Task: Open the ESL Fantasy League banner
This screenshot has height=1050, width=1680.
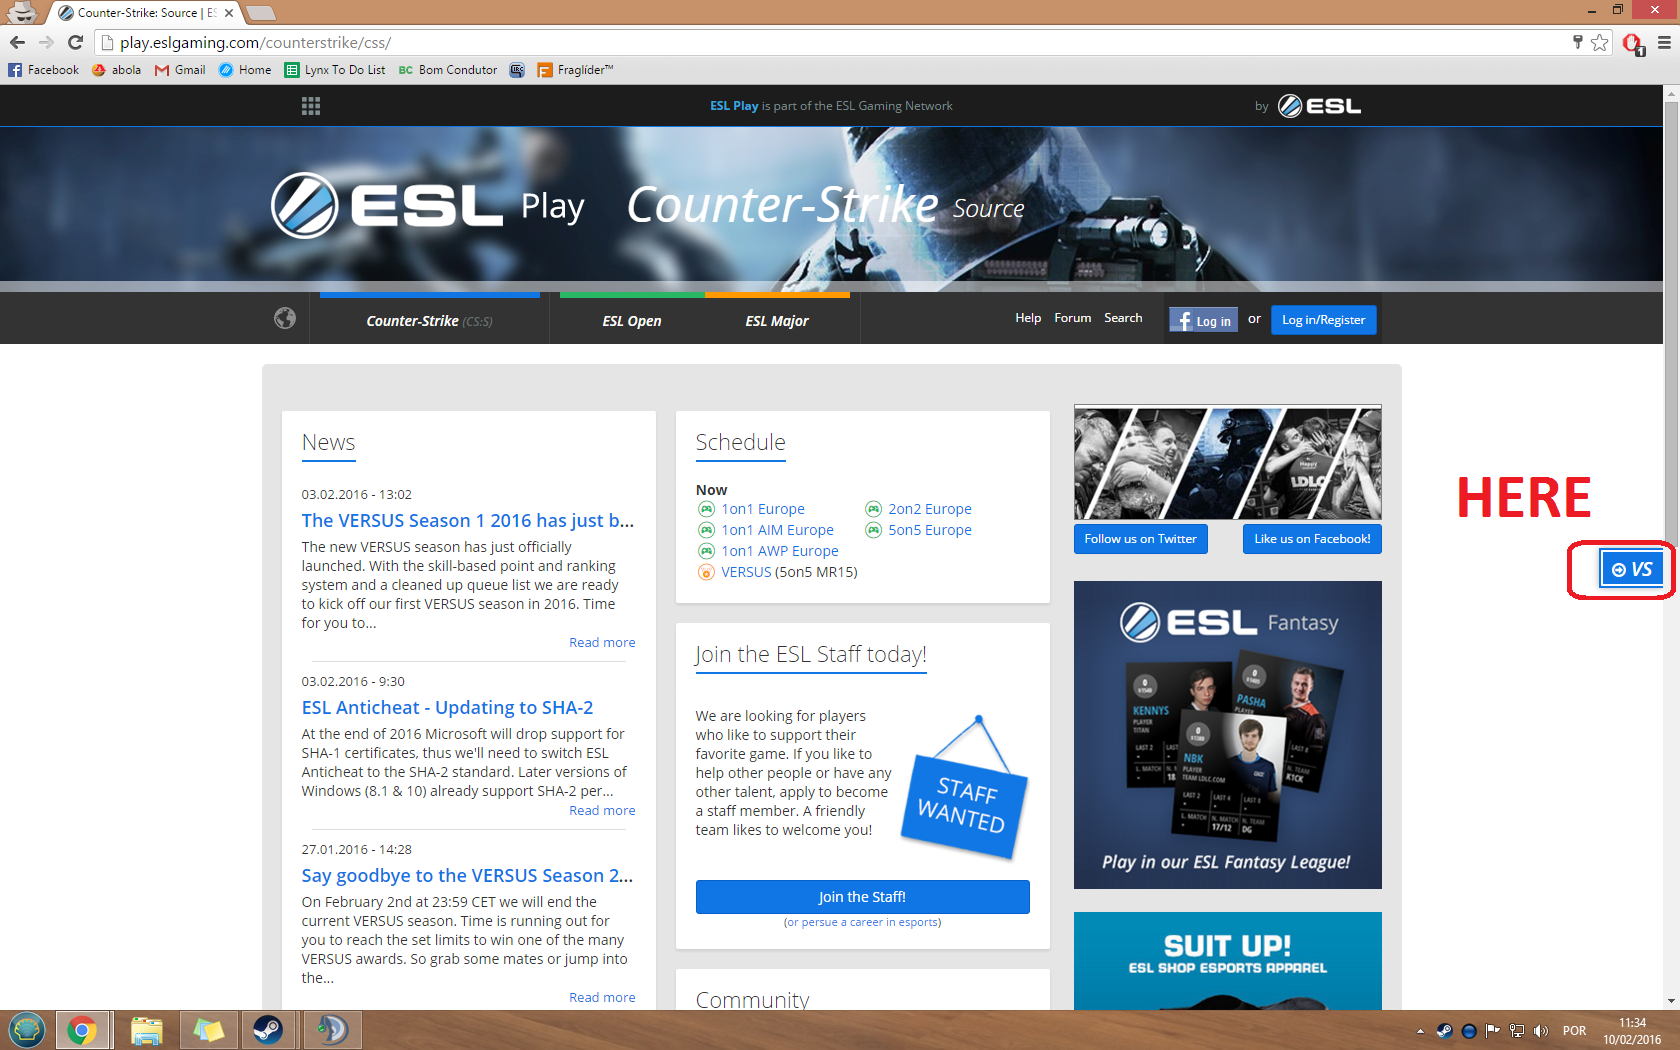Action: [x=1228, y=735]
